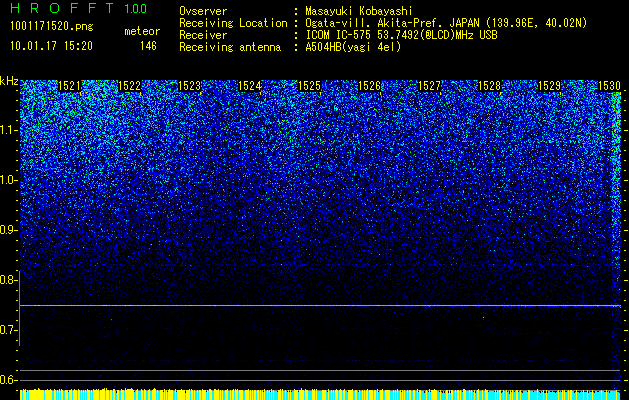Viewport: 629px width, 400px height.
Task: Click the 1523 time marker
Action: tap(189, 86)
